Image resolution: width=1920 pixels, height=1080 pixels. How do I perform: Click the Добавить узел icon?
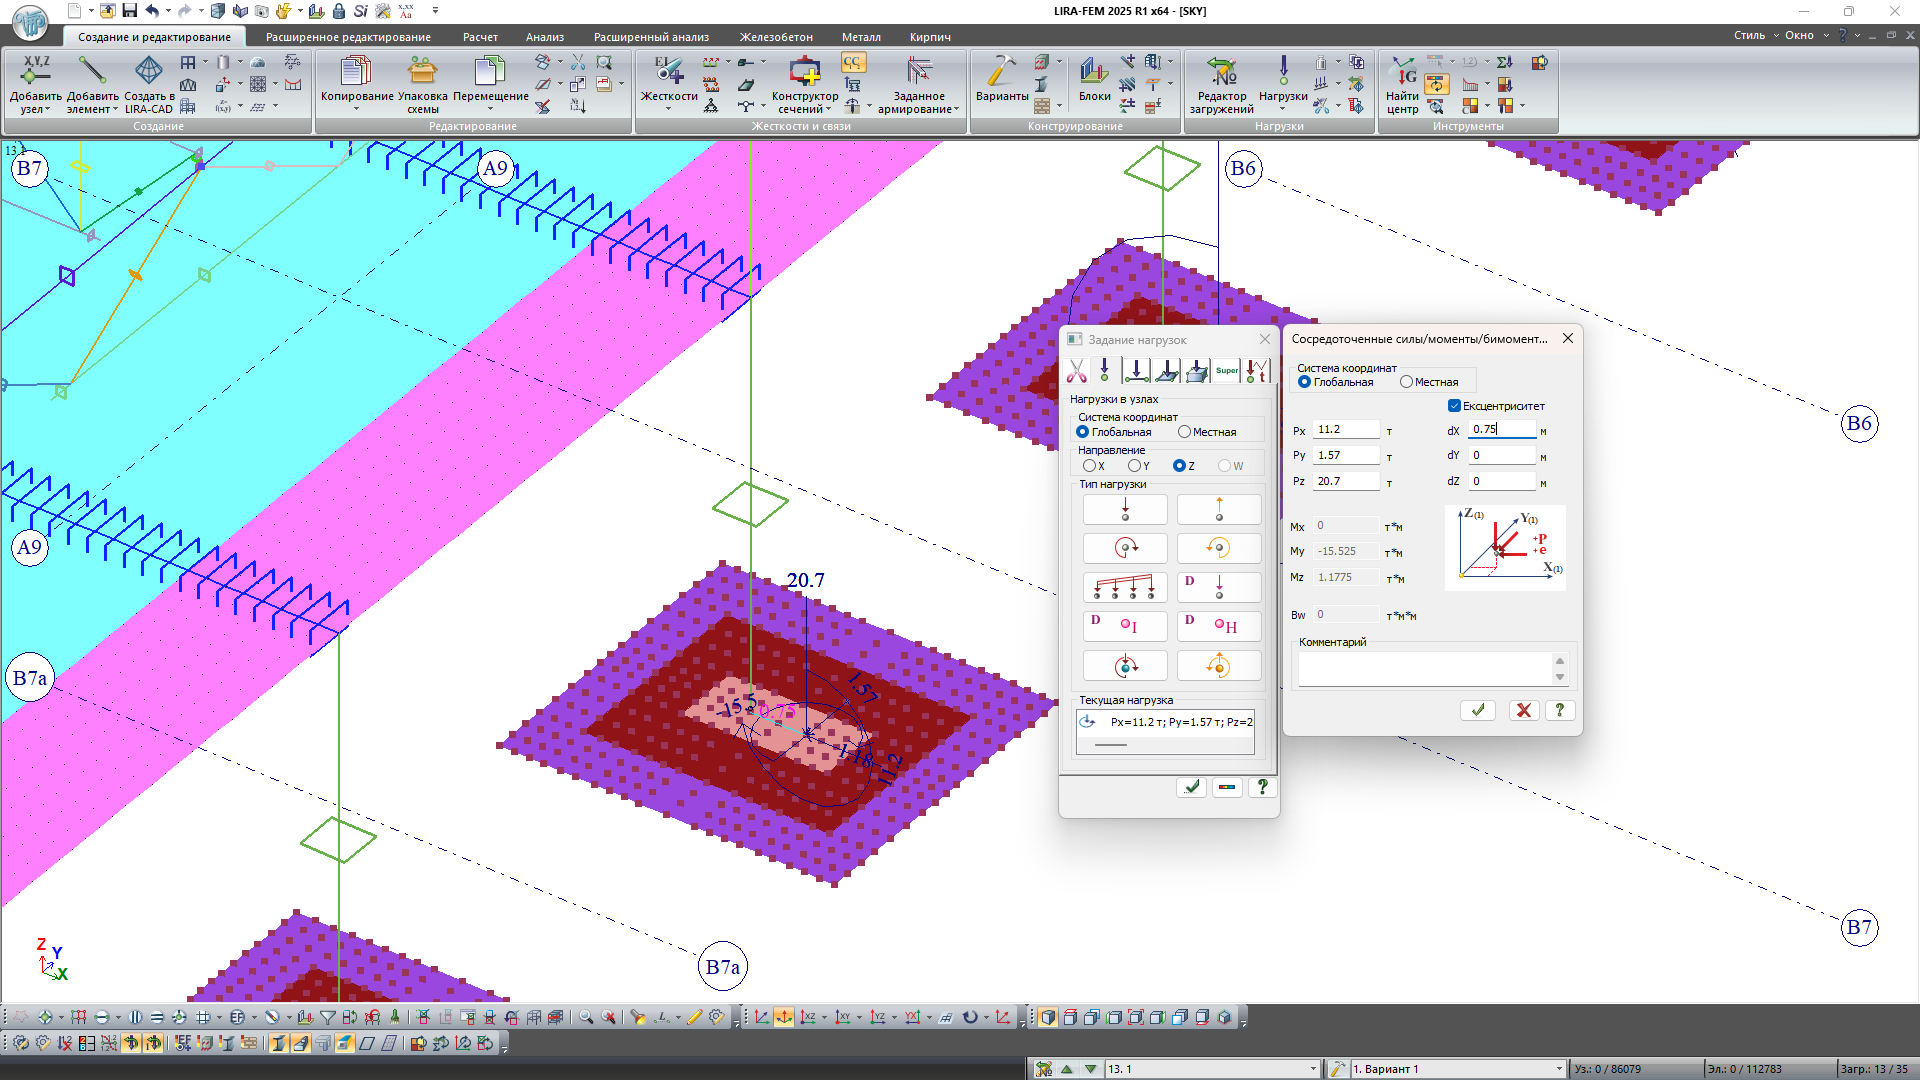pos(35,72)
